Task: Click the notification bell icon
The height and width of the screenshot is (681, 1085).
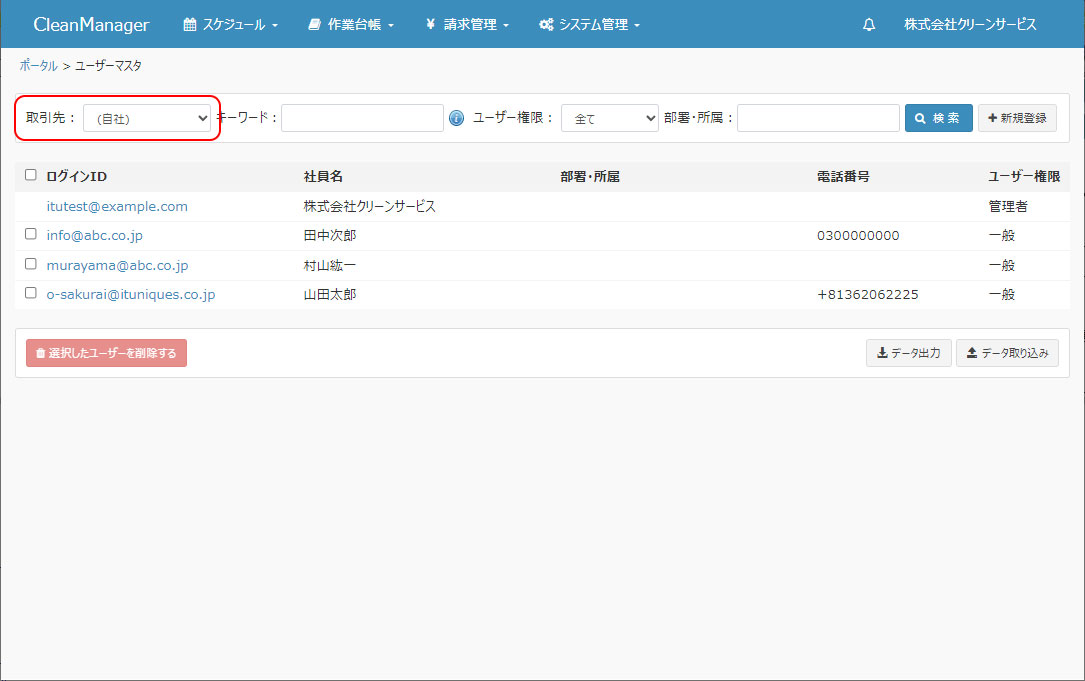Action: 869,25
